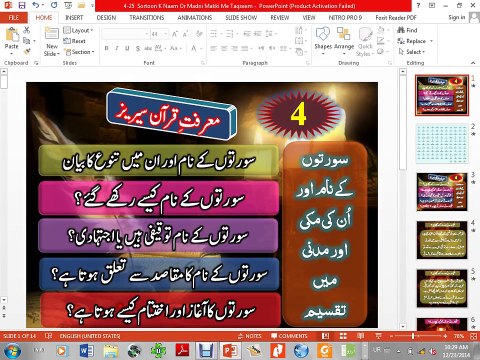480x360 pixels.
Task: Switch to the DESIGN tab
Action: [x=106, y=17]
